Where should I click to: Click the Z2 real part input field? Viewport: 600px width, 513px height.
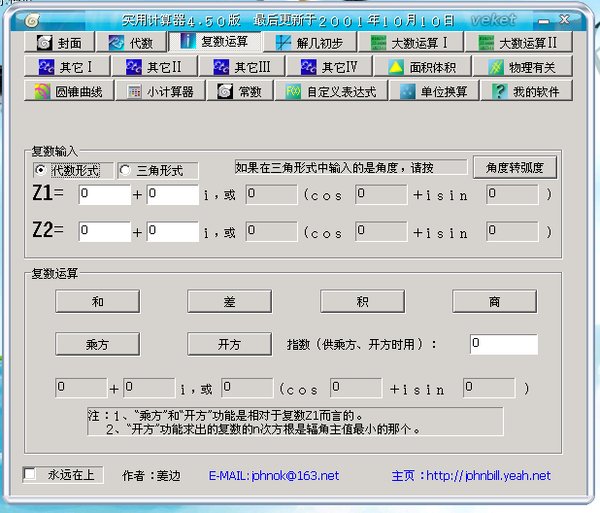[104, 231]
